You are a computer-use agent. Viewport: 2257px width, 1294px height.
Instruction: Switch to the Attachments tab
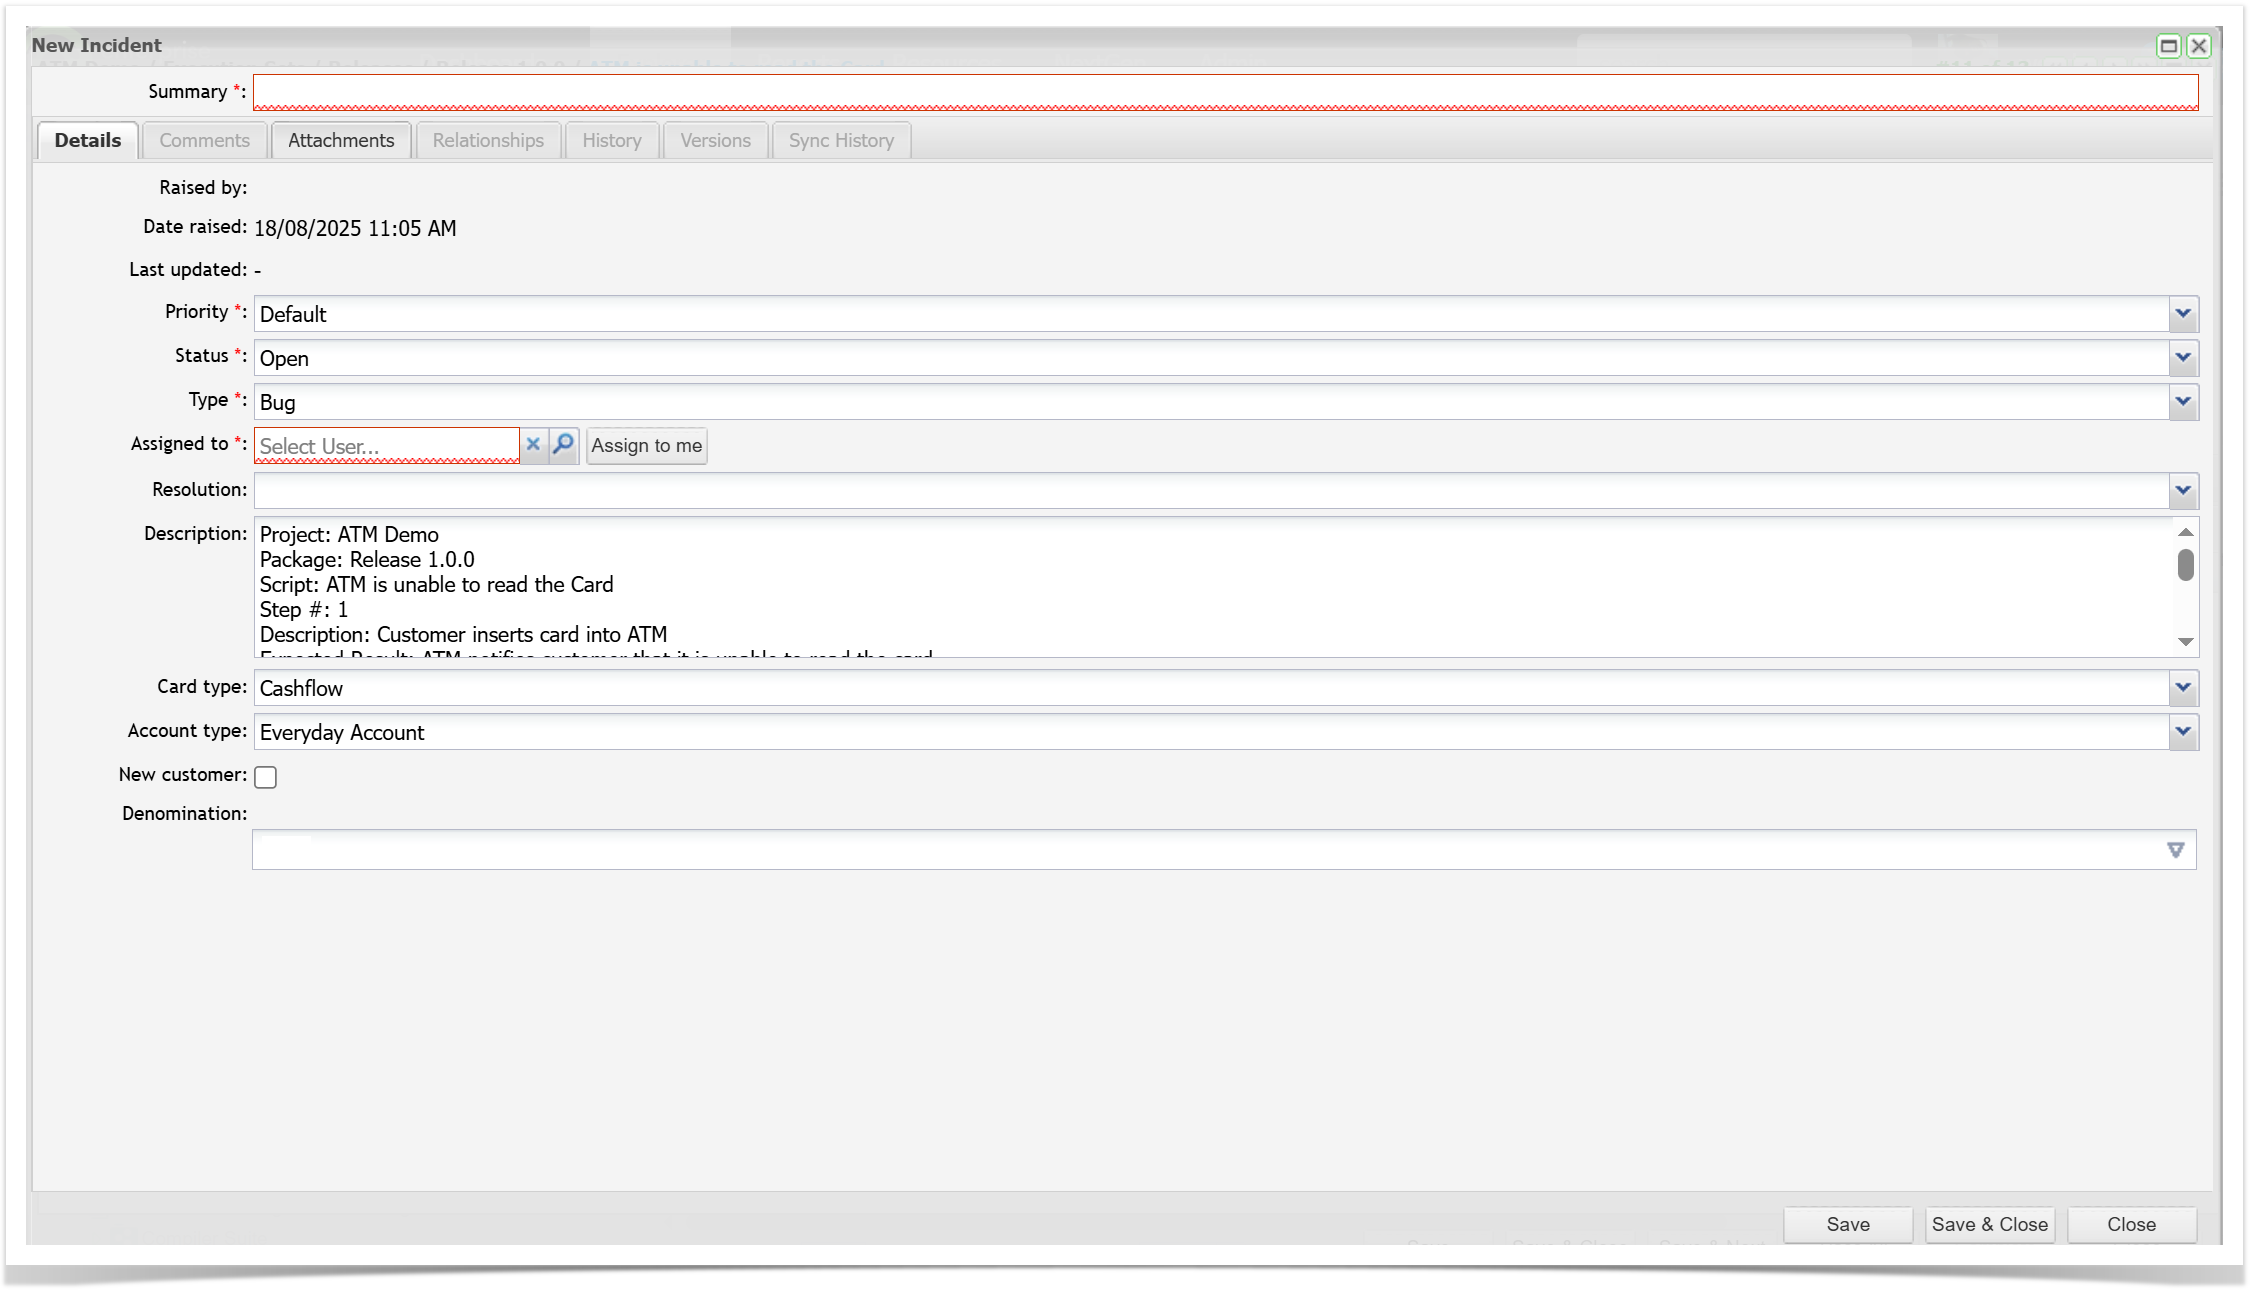[341, 141]
